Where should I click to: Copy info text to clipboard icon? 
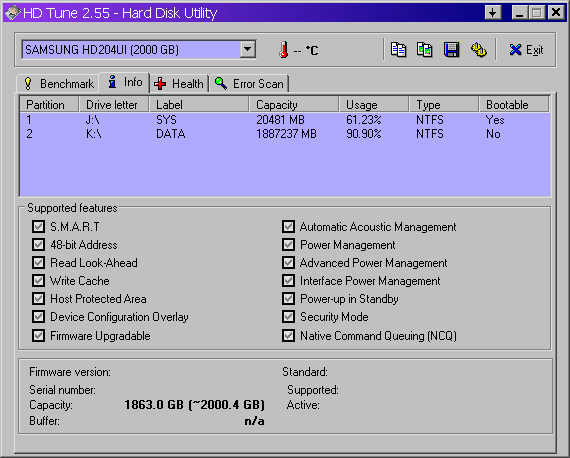tap(398, 50)
